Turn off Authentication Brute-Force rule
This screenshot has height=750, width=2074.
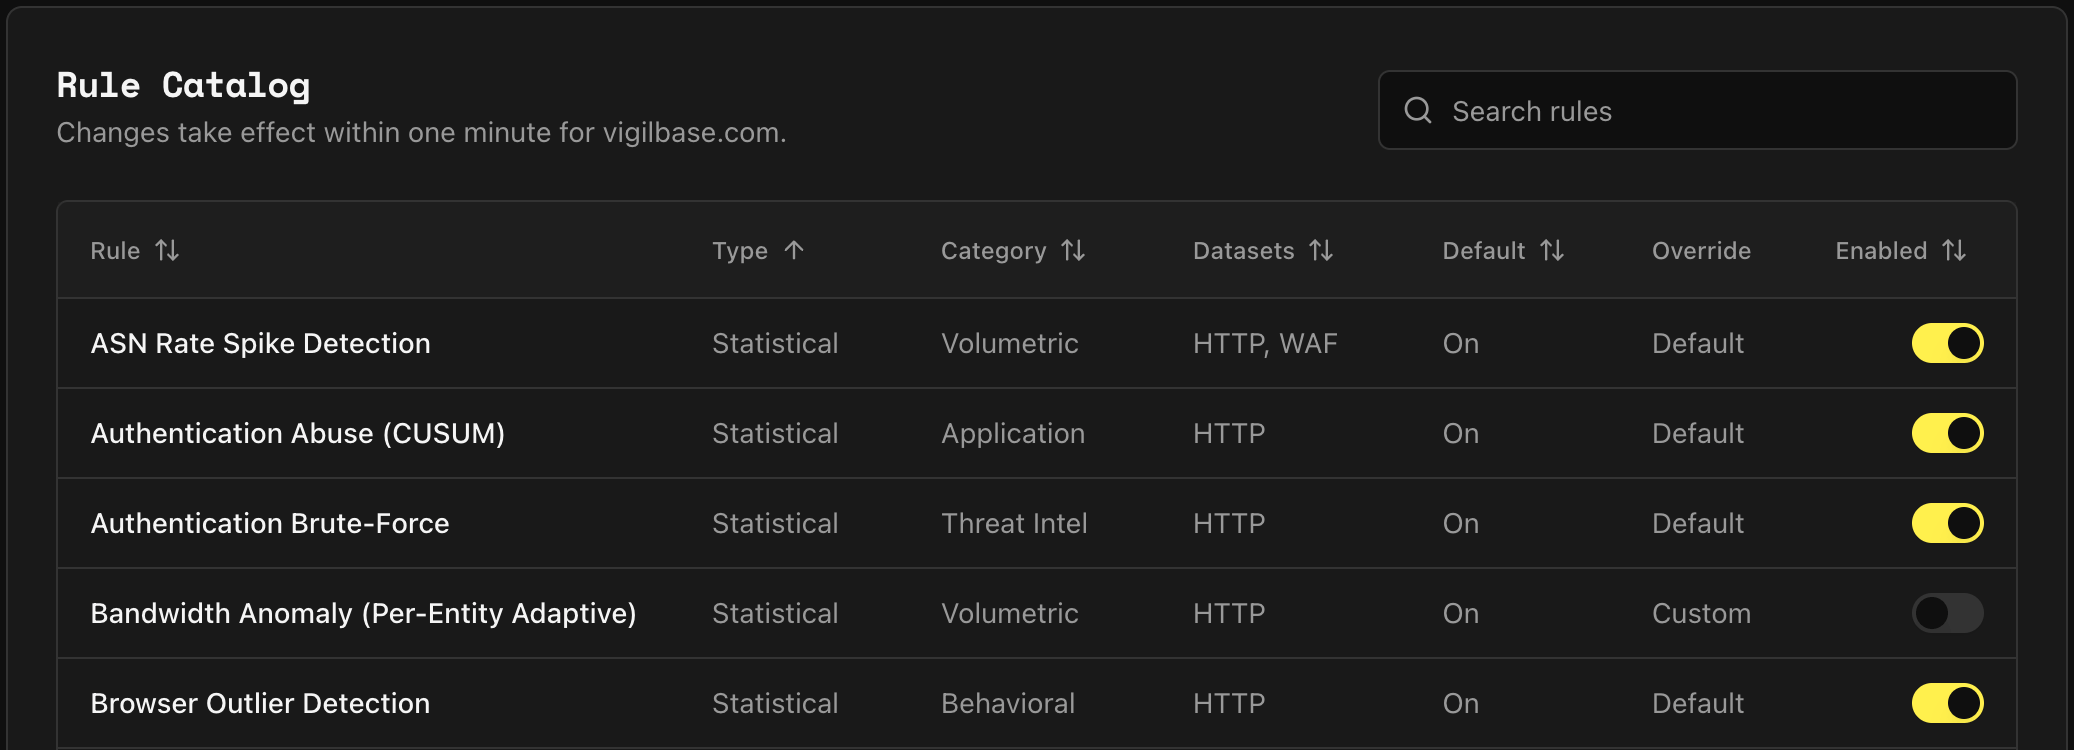click(x=1947, y=523)
